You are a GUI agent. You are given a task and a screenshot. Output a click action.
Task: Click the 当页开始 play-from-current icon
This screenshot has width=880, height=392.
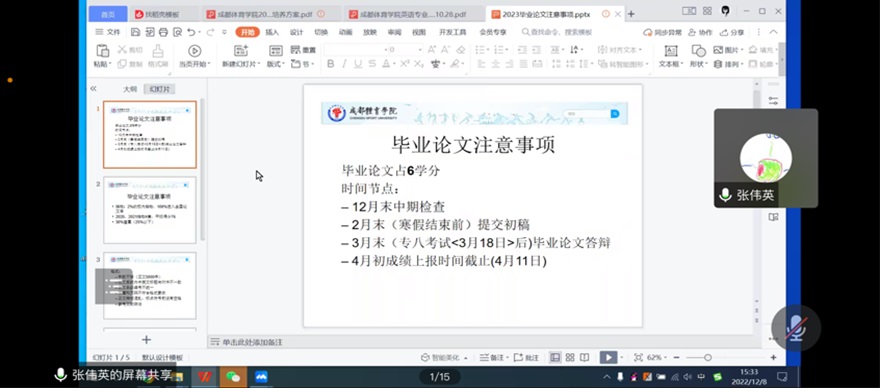pyautogui.click(x=195, y=51)
